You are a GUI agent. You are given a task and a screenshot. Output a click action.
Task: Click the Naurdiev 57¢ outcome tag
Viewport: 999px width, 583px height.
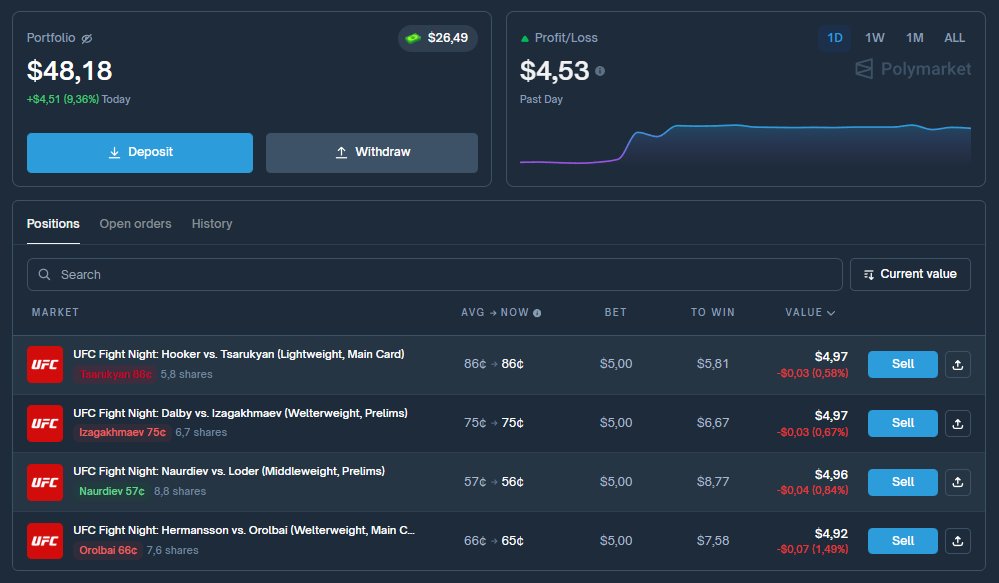111,491
